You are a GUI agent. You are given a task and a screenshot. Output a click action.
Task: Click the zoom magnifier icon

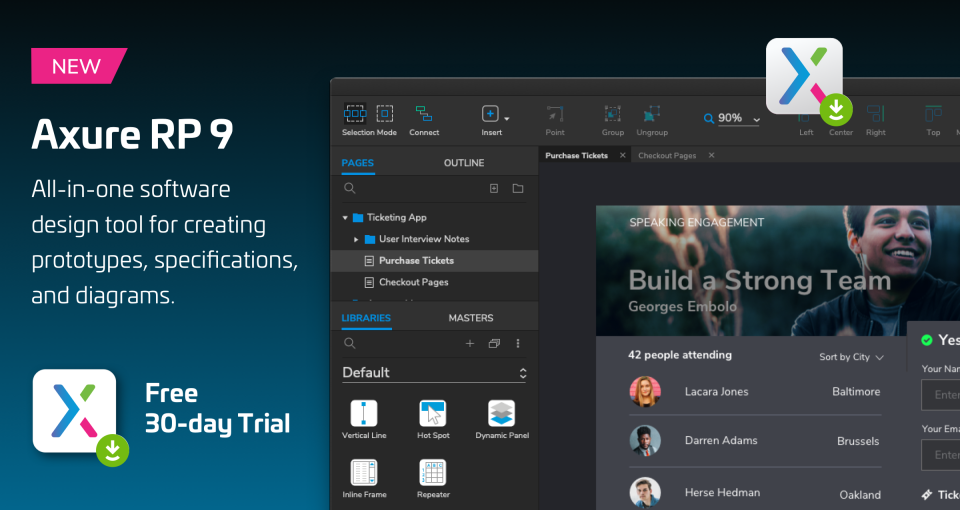tap(708, 119)
